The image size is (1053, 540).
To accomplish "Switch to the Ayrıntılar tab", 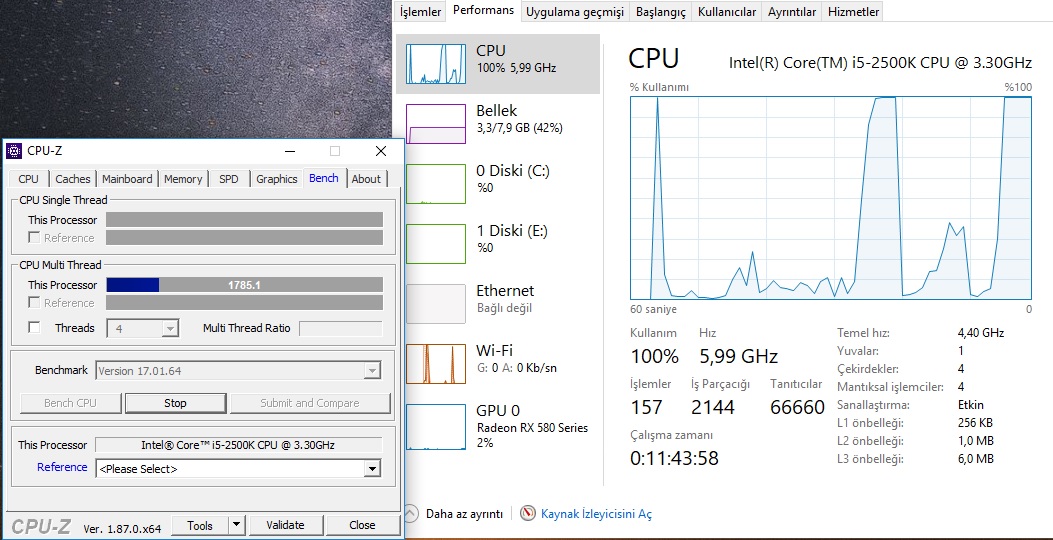I will pyautogui.click(x=792, y=12).
